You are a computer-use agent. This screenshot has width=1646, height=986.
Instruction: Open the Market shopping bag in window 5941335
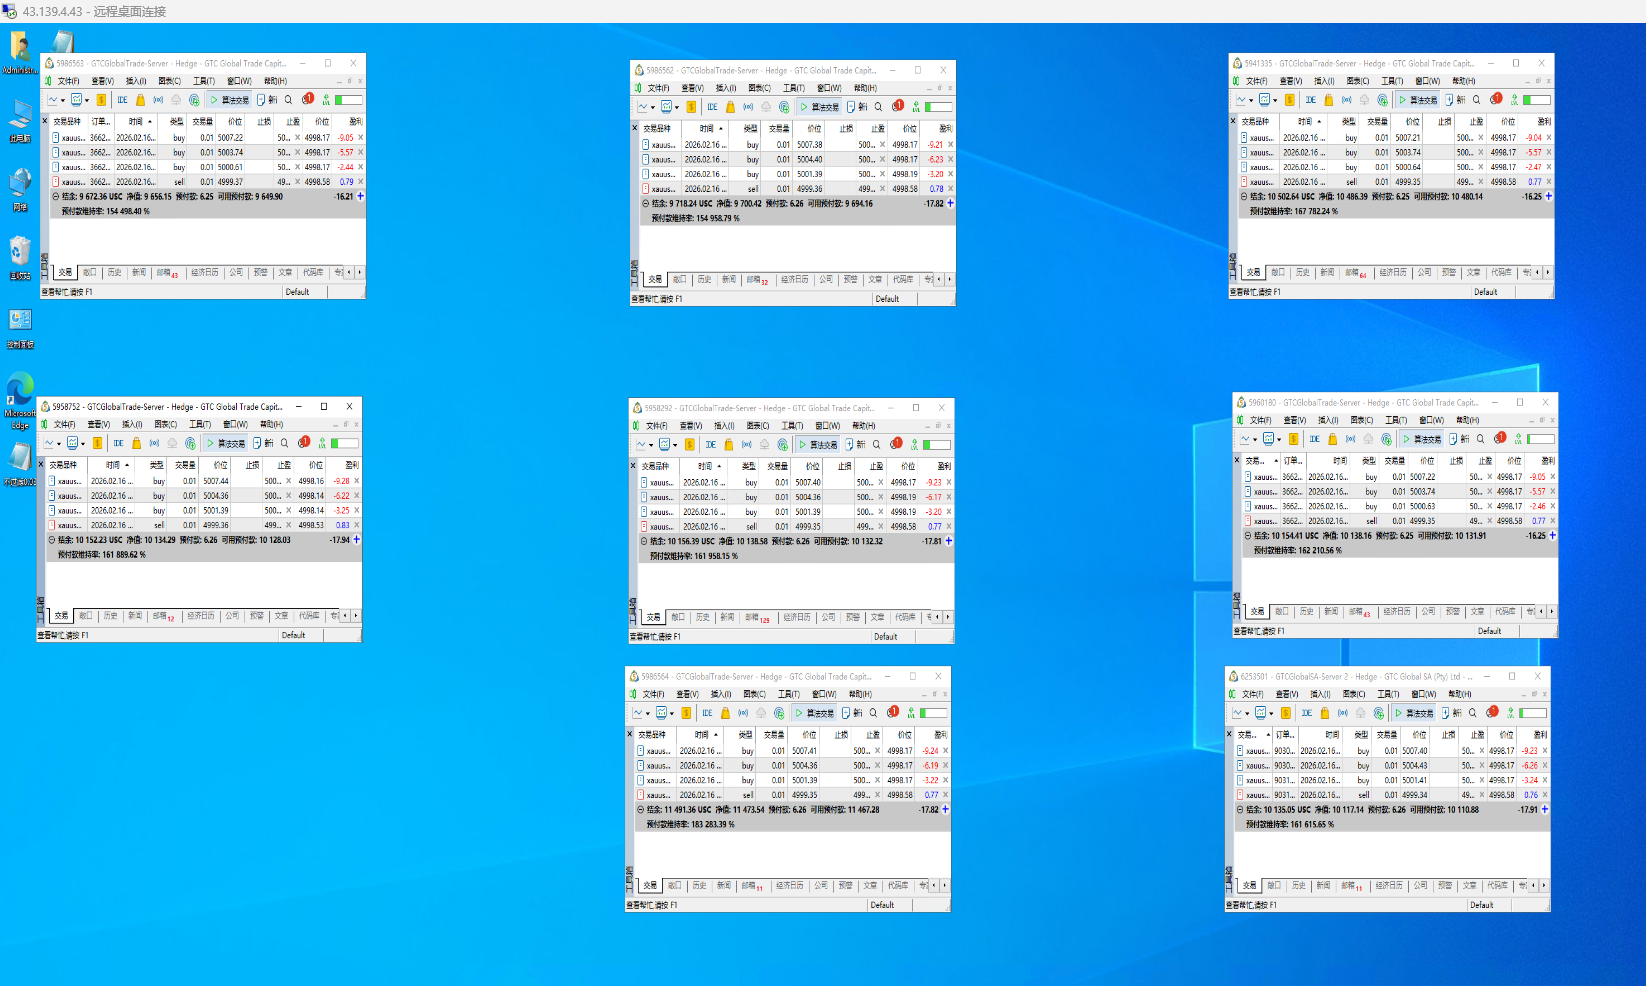[x=1329, y=100]
